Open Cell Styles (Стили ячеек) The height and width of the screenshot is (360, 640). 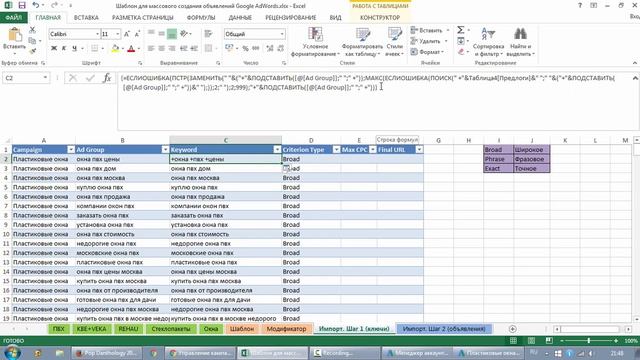(395, 42)
